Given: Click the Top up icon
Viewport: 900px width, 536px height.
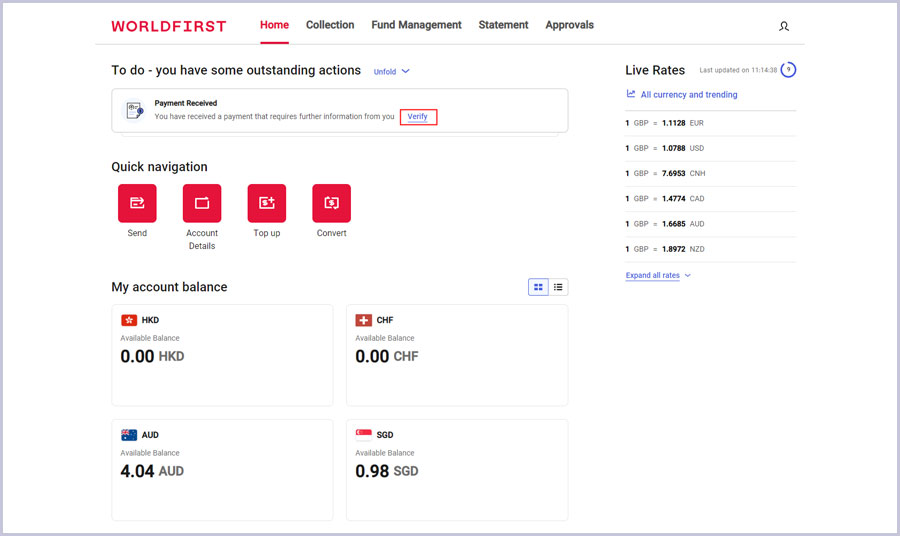Looking at the screenshot, I should 267,203.
